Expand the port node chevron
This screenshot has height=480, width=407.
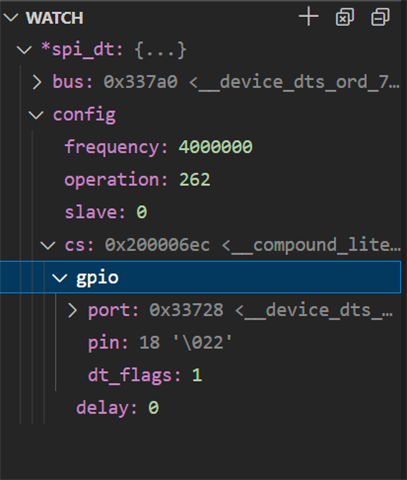click(x=72, y=310)
